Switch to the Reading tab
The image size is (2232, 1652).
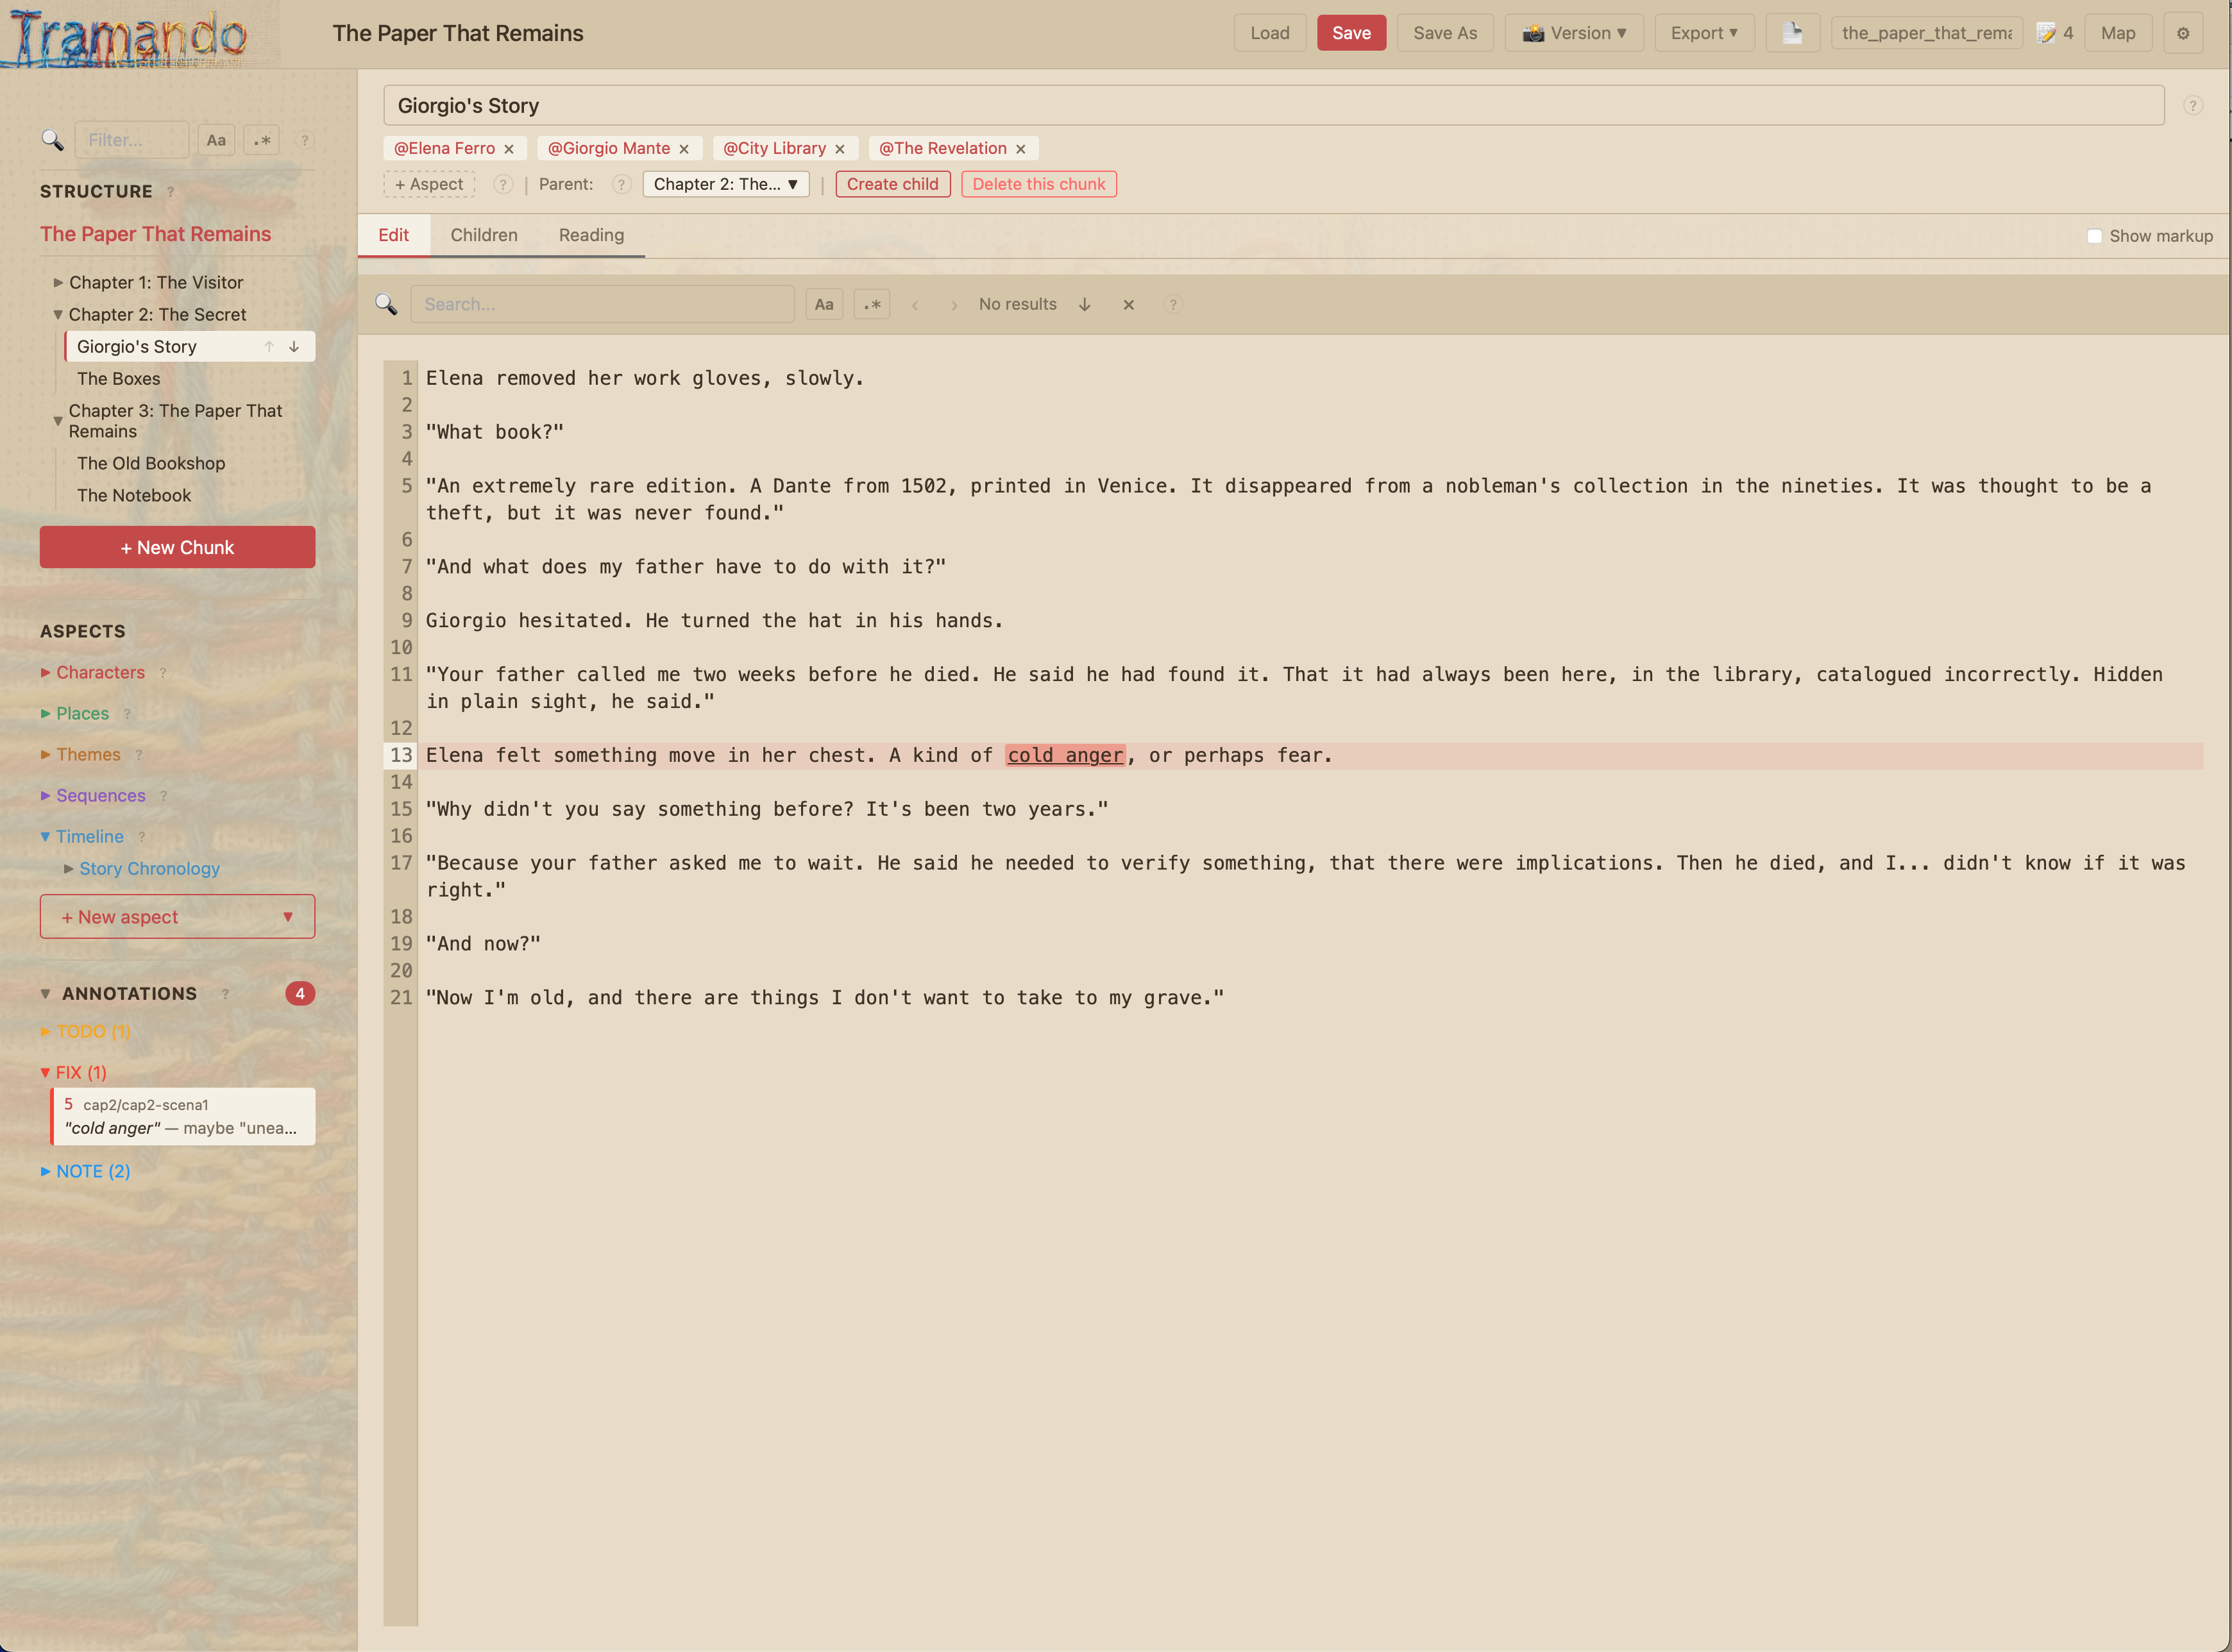(591, 235)
